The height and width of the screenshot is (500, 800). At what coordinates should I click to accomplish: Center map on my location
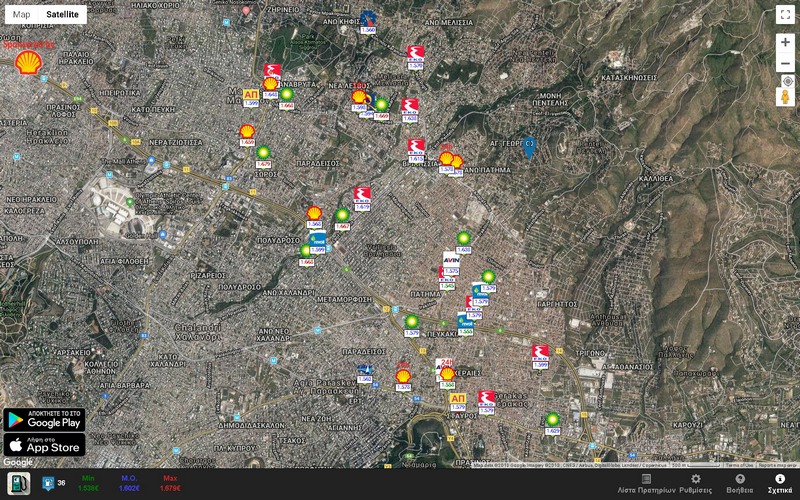(x=788, y=81)
